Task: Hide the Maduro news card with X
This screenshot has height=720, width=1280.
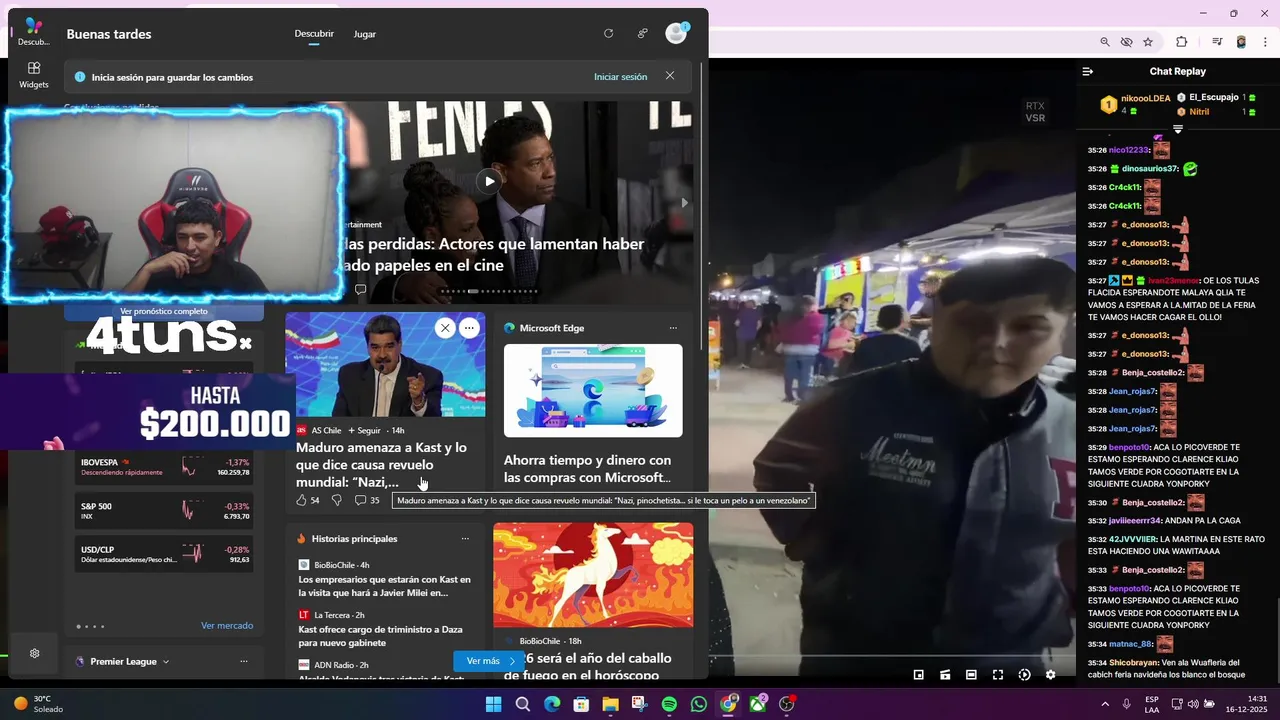Action: click(x=445, y=328)
